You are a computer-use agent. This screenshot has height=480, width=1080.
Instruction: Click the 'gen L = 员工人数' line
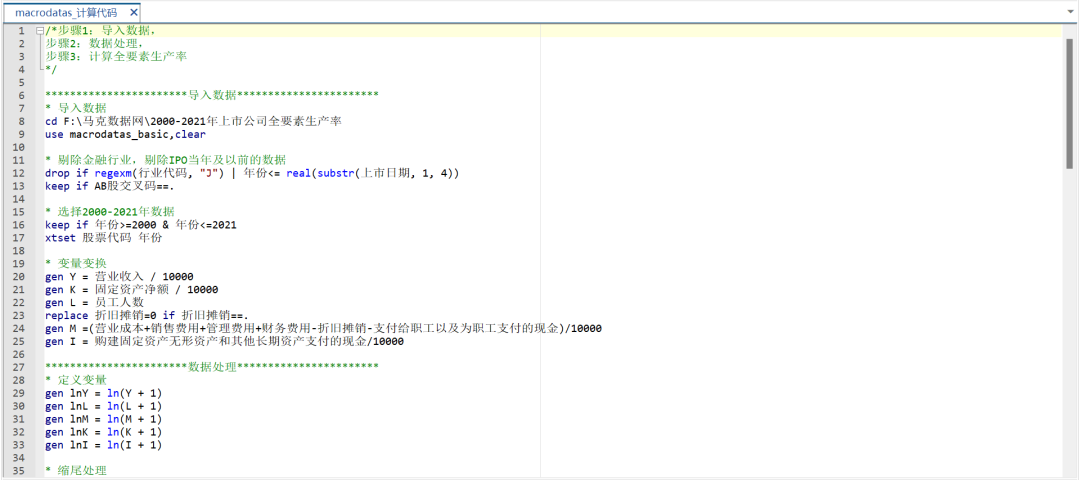94,302
